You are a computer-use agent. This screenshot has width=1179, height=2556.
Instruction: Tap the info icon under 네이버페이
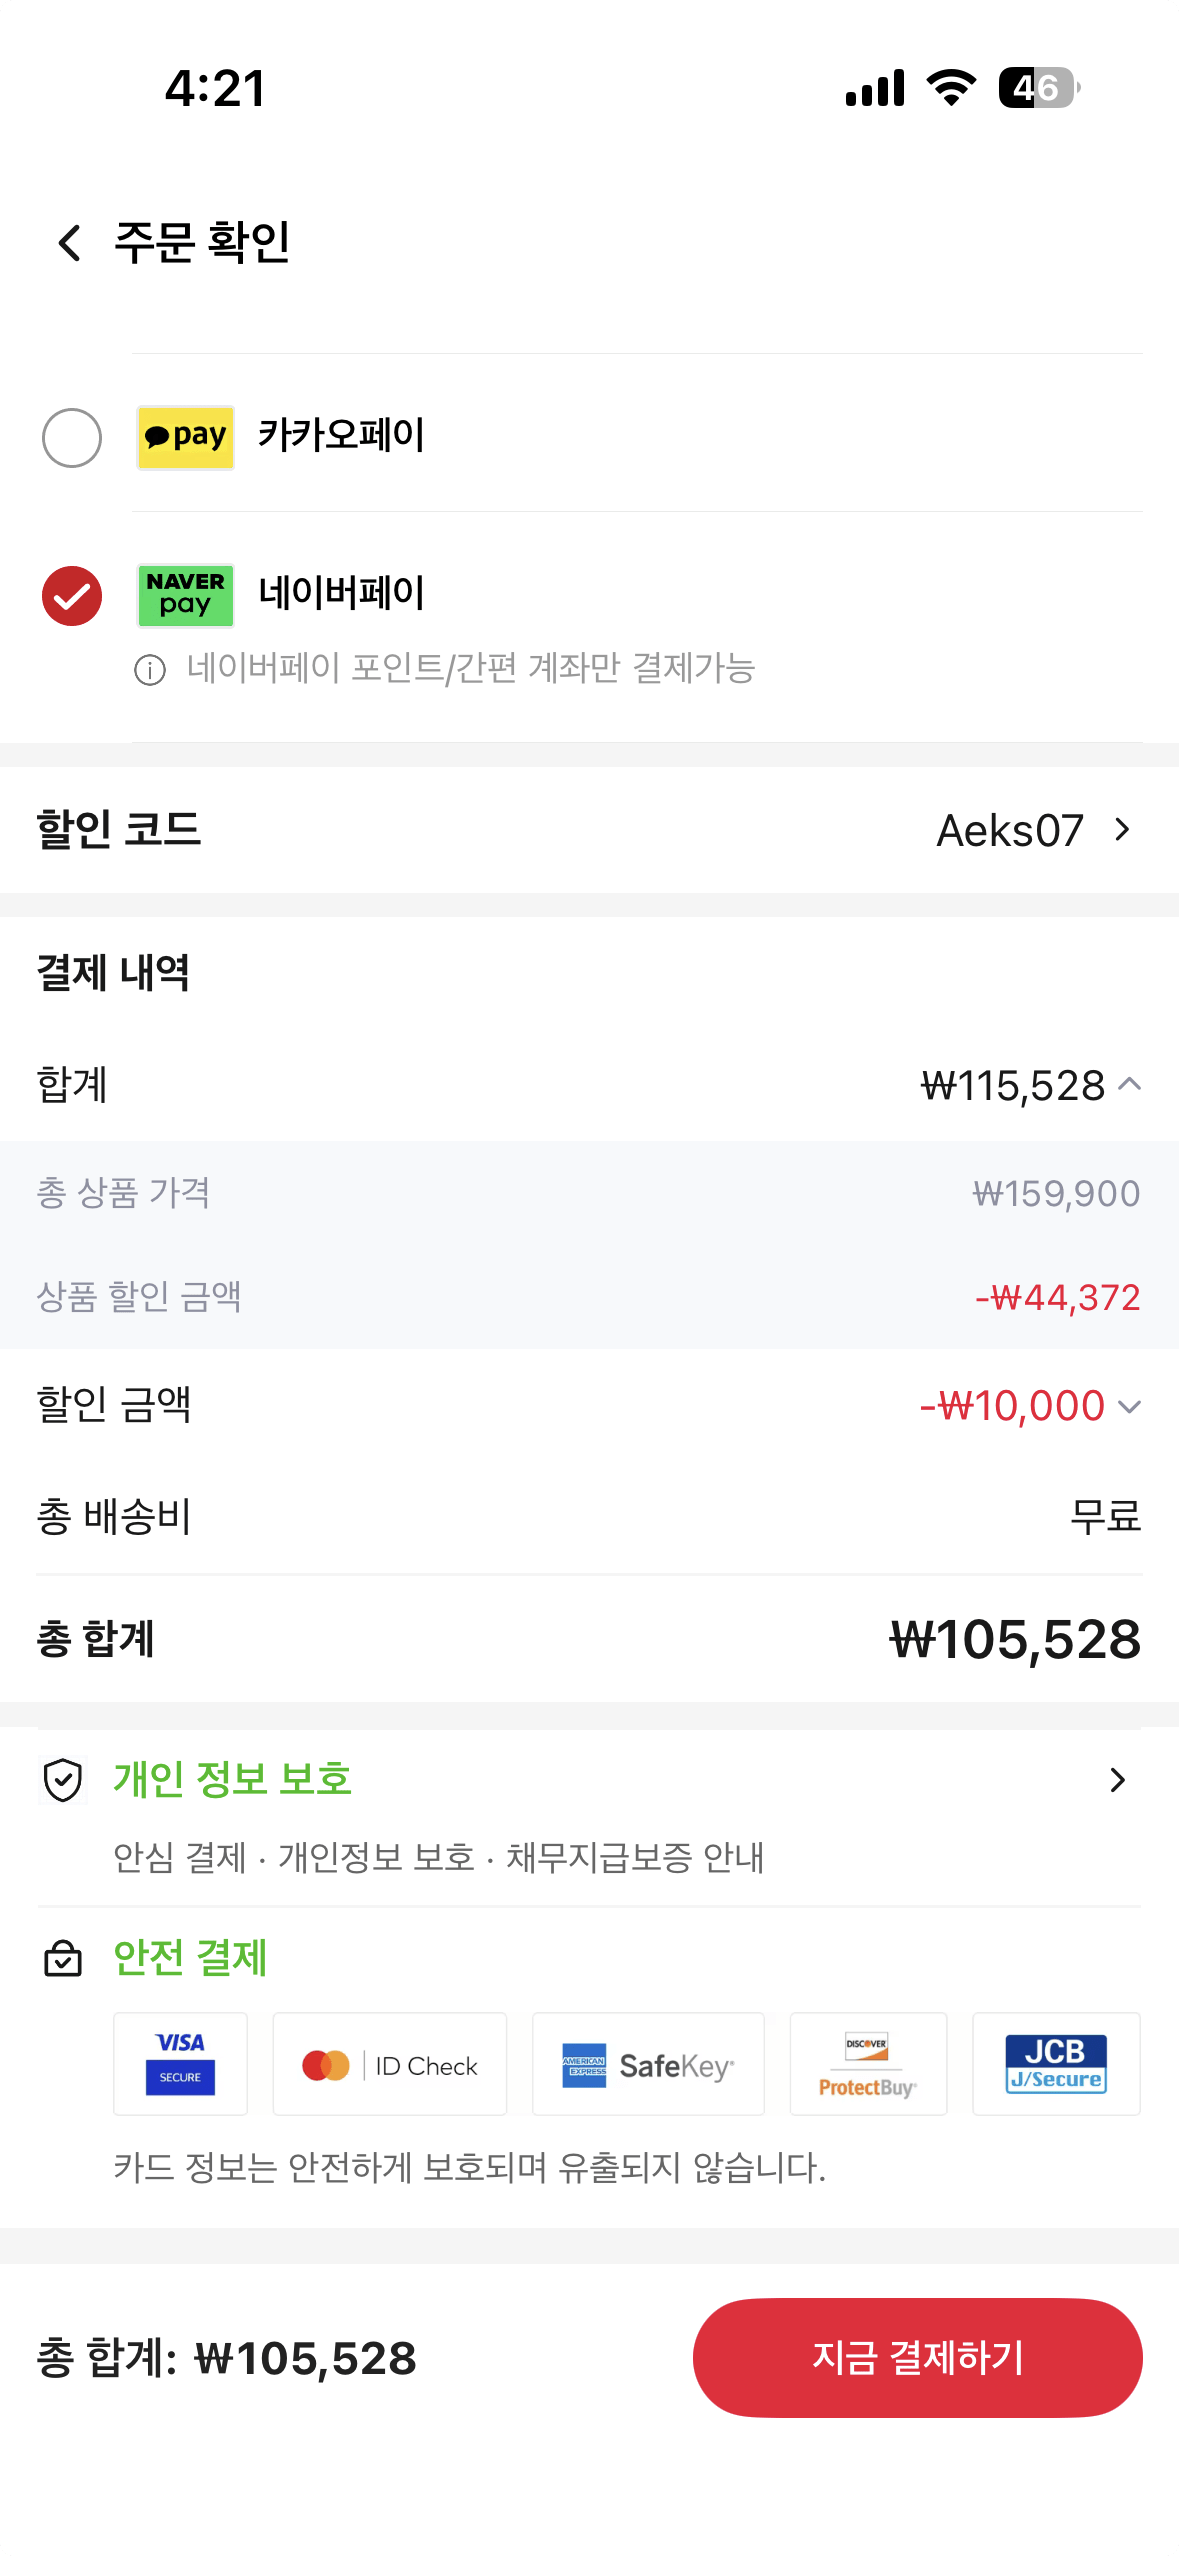pos(150,670)
